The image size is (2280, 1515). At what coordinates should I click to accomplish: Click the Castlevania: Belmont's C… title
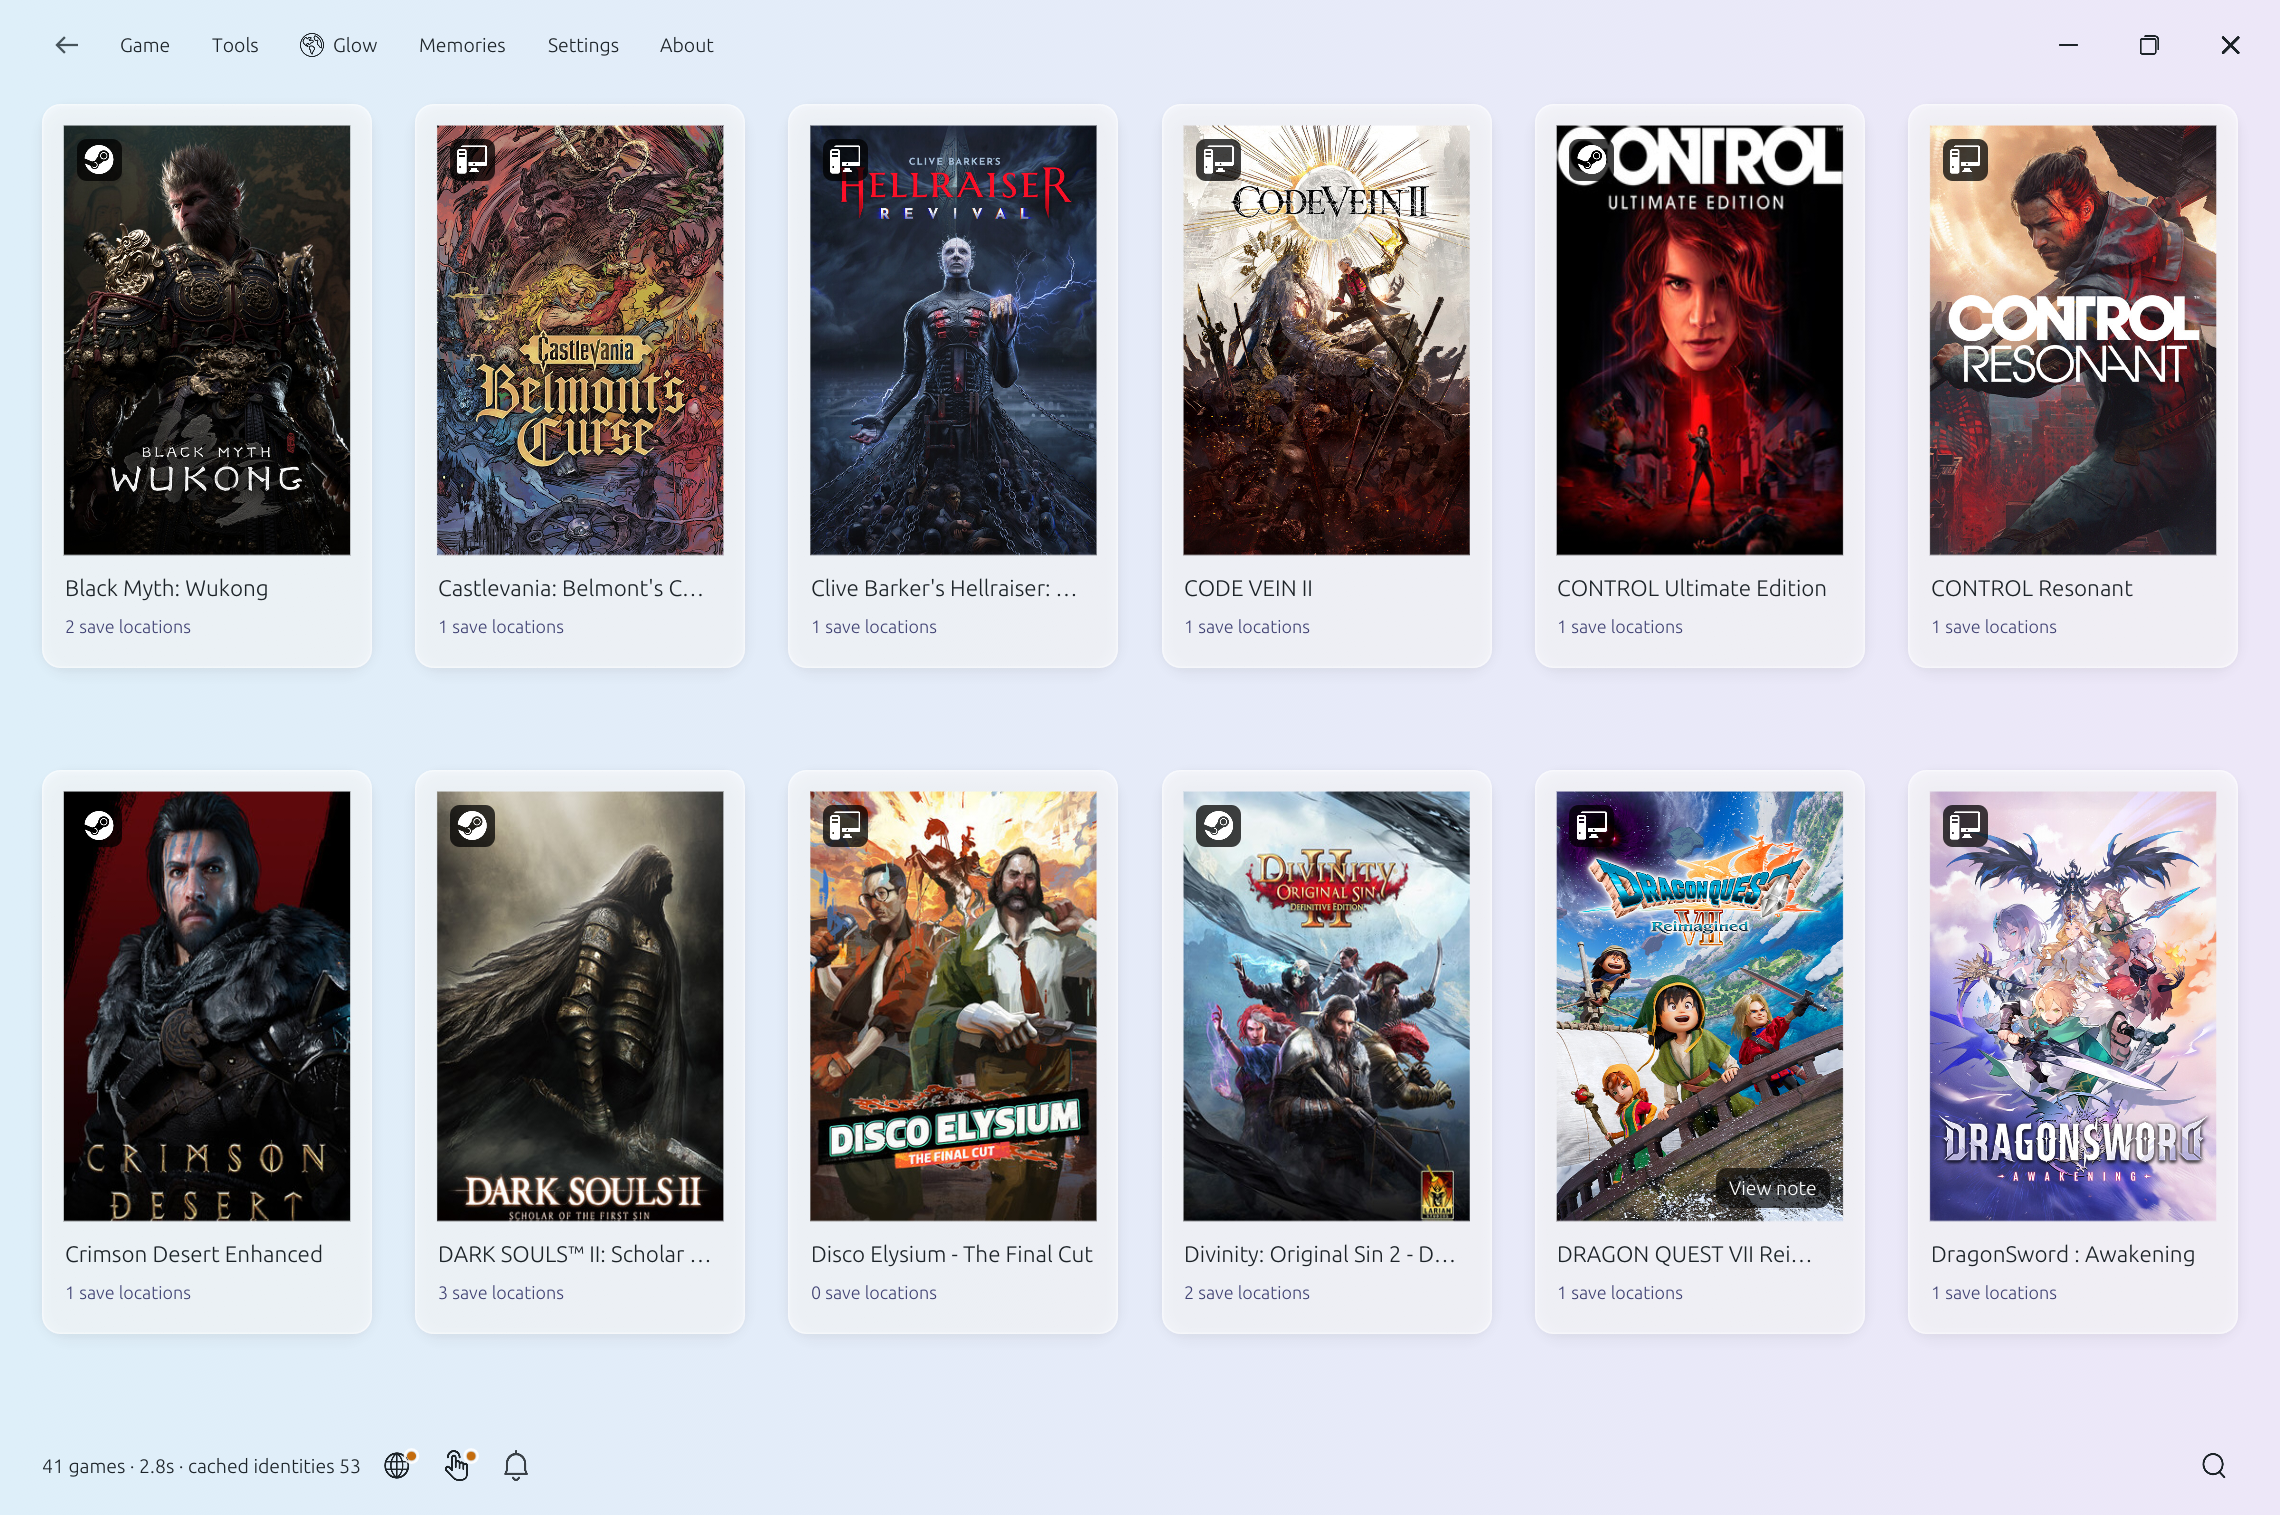(x=571, y=588)
